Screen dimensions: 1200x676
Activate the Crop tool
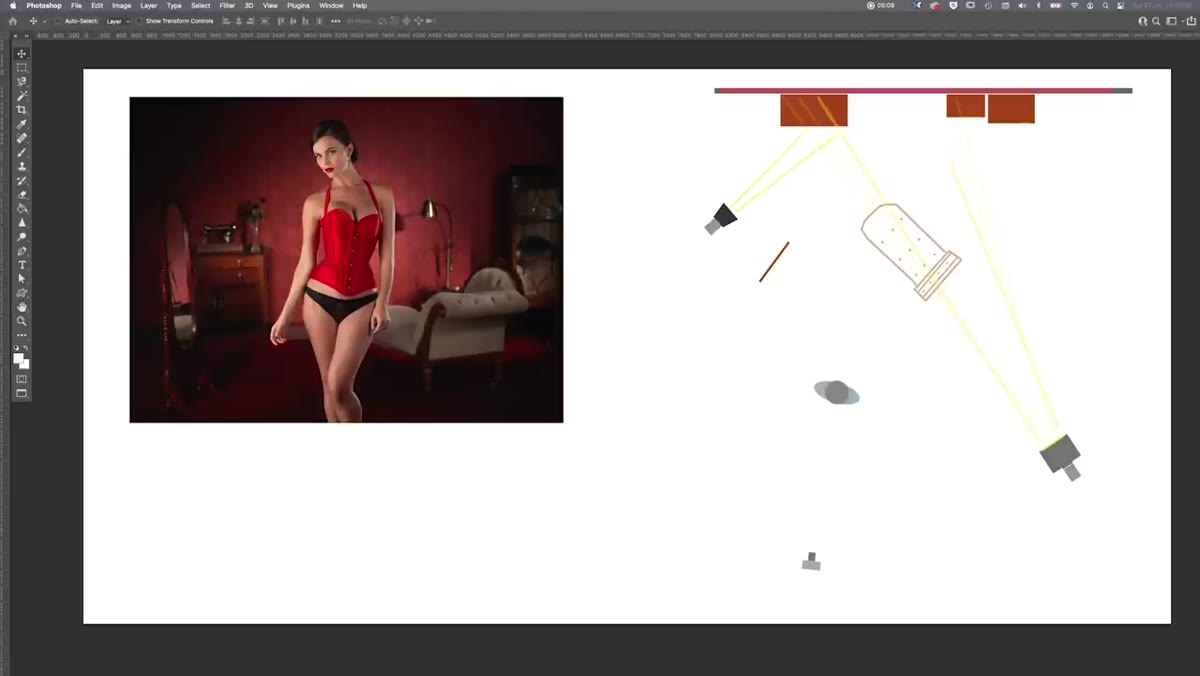[21, 110]
